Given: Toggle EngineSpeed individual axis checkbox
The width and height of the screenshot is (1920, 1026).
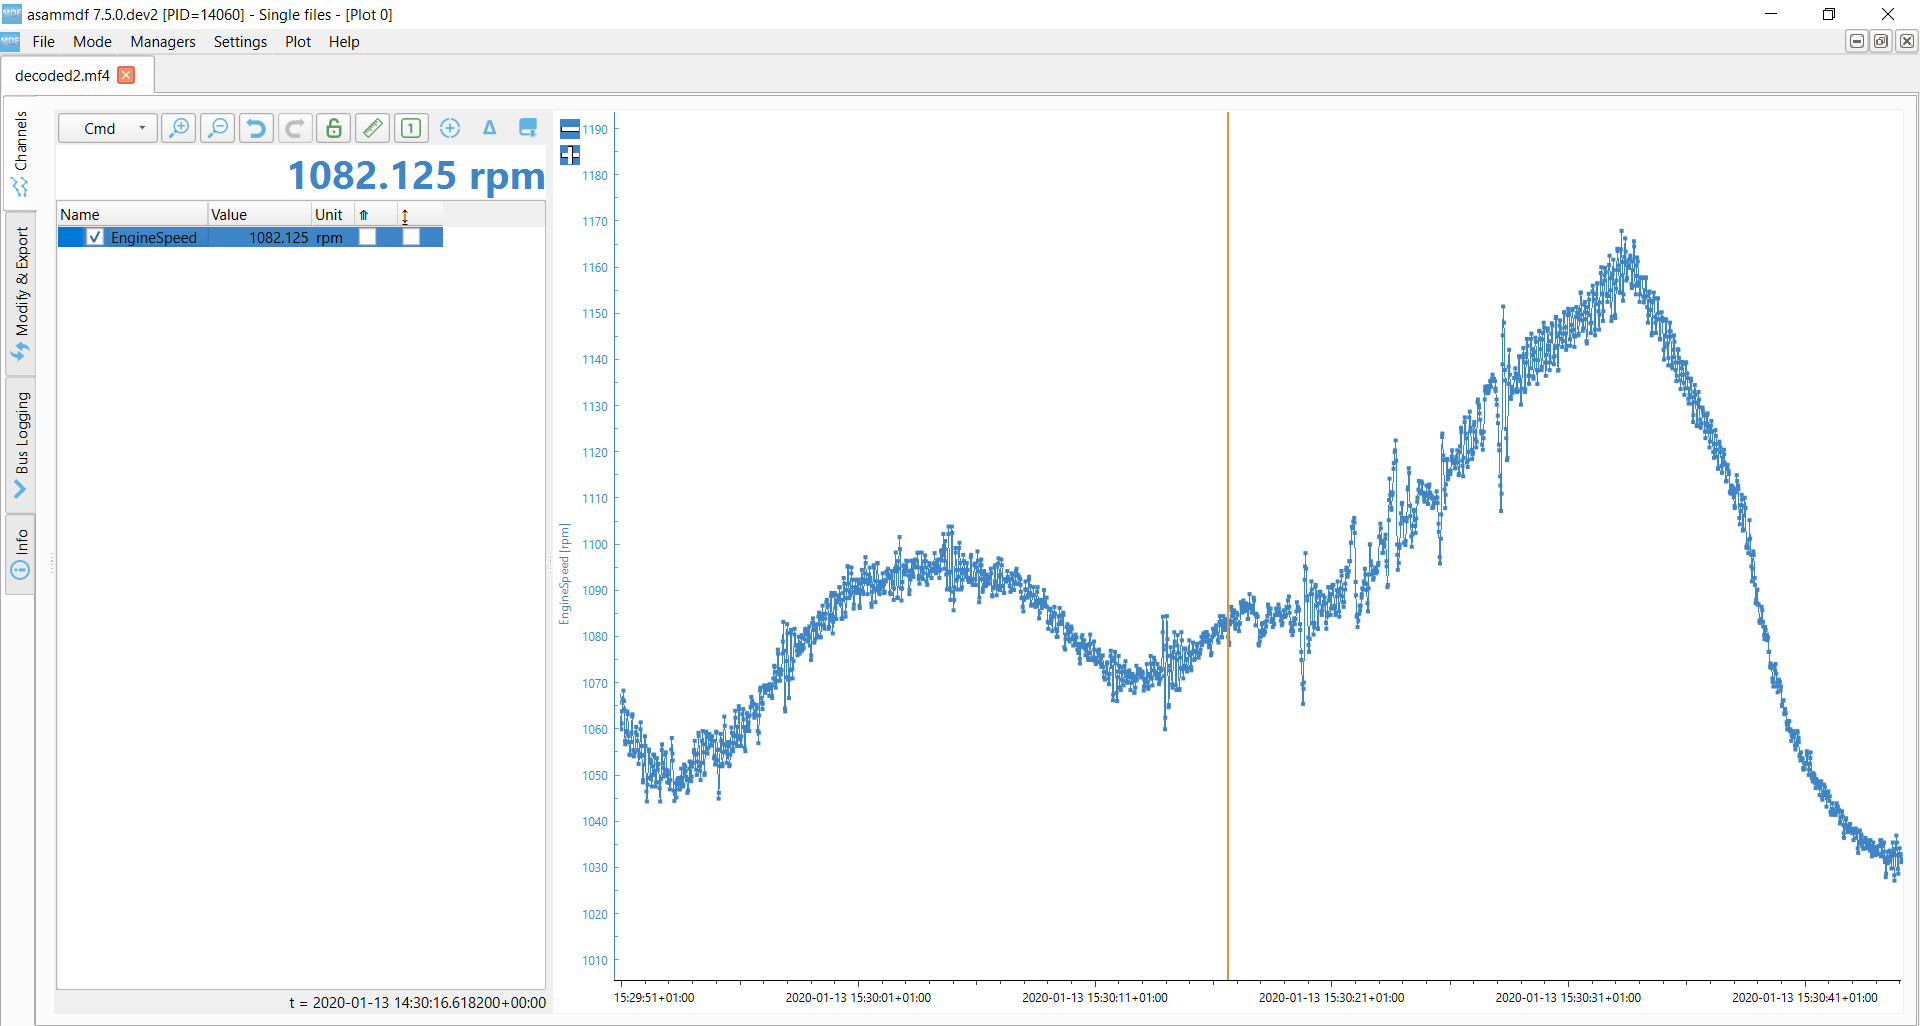Looking at the screenshot, I should tap(411, 237).
